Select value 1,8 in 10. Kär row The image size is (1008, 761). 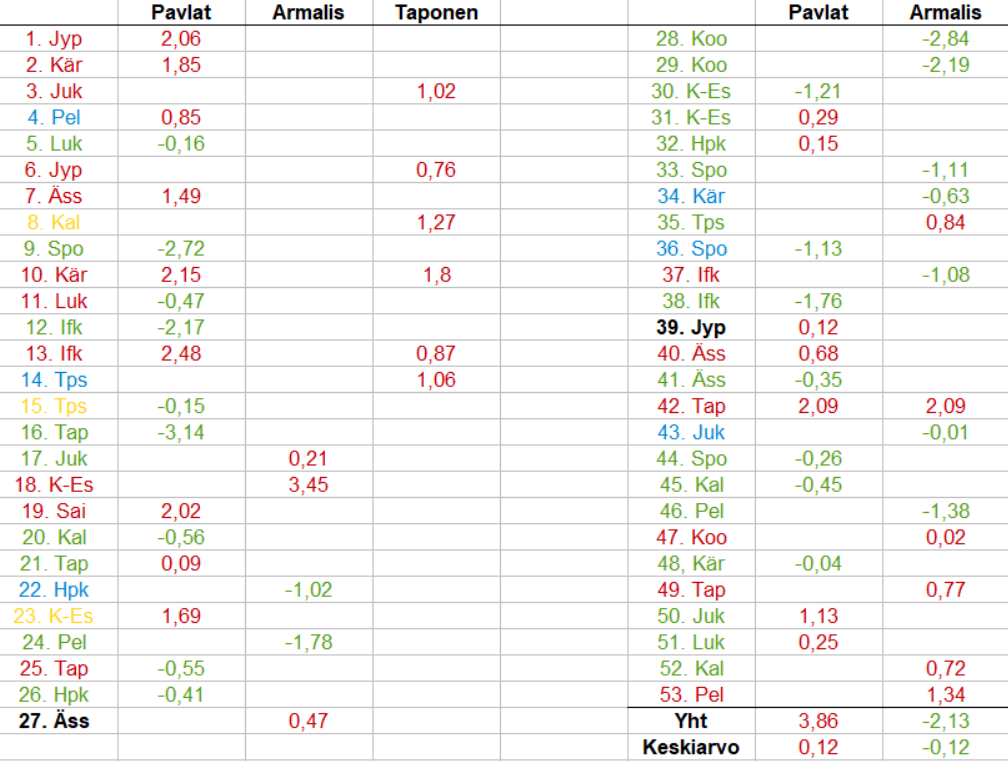pyautogui.click(x=436, y=275)
